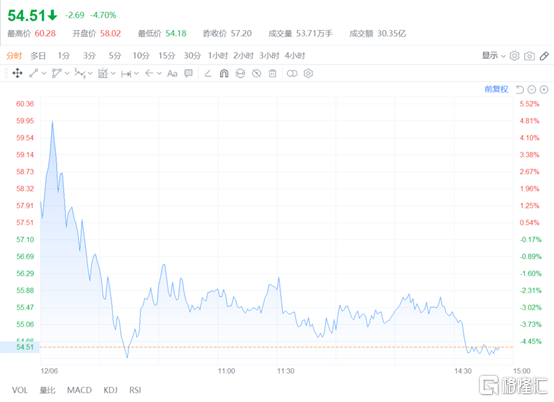Expand the arrow tool options chevron
The height and width of the screenshot is (402, 554).
(159, 73)
